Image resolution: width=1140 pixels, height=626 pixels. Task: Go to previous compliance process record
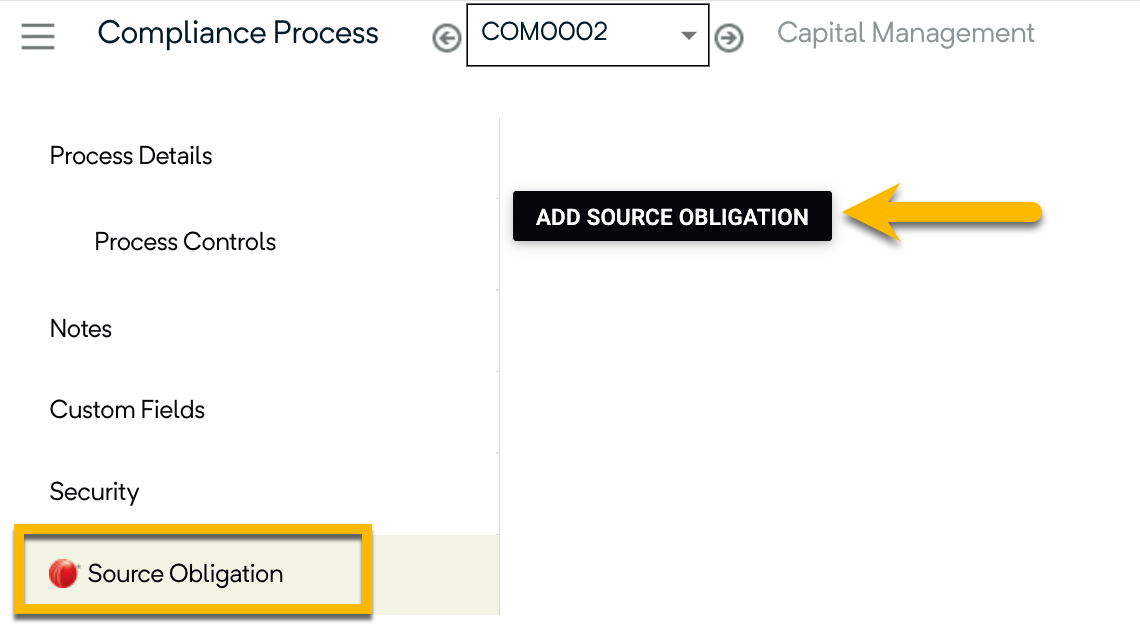446,38
